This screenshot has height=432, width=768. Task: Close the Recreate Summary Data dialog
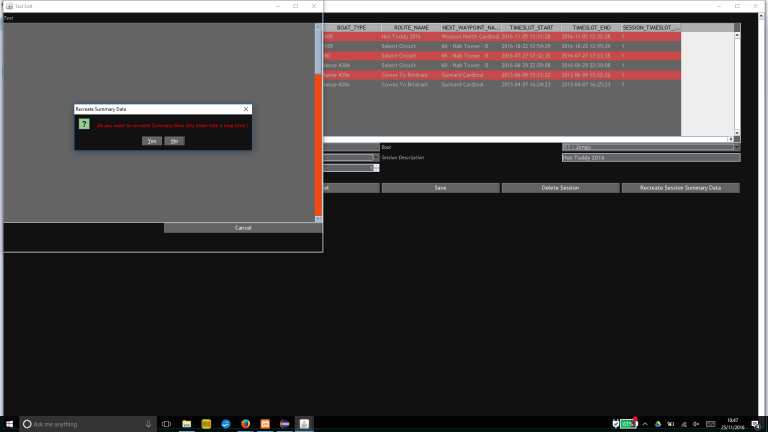pyautogui.click(x=246, y=108)
